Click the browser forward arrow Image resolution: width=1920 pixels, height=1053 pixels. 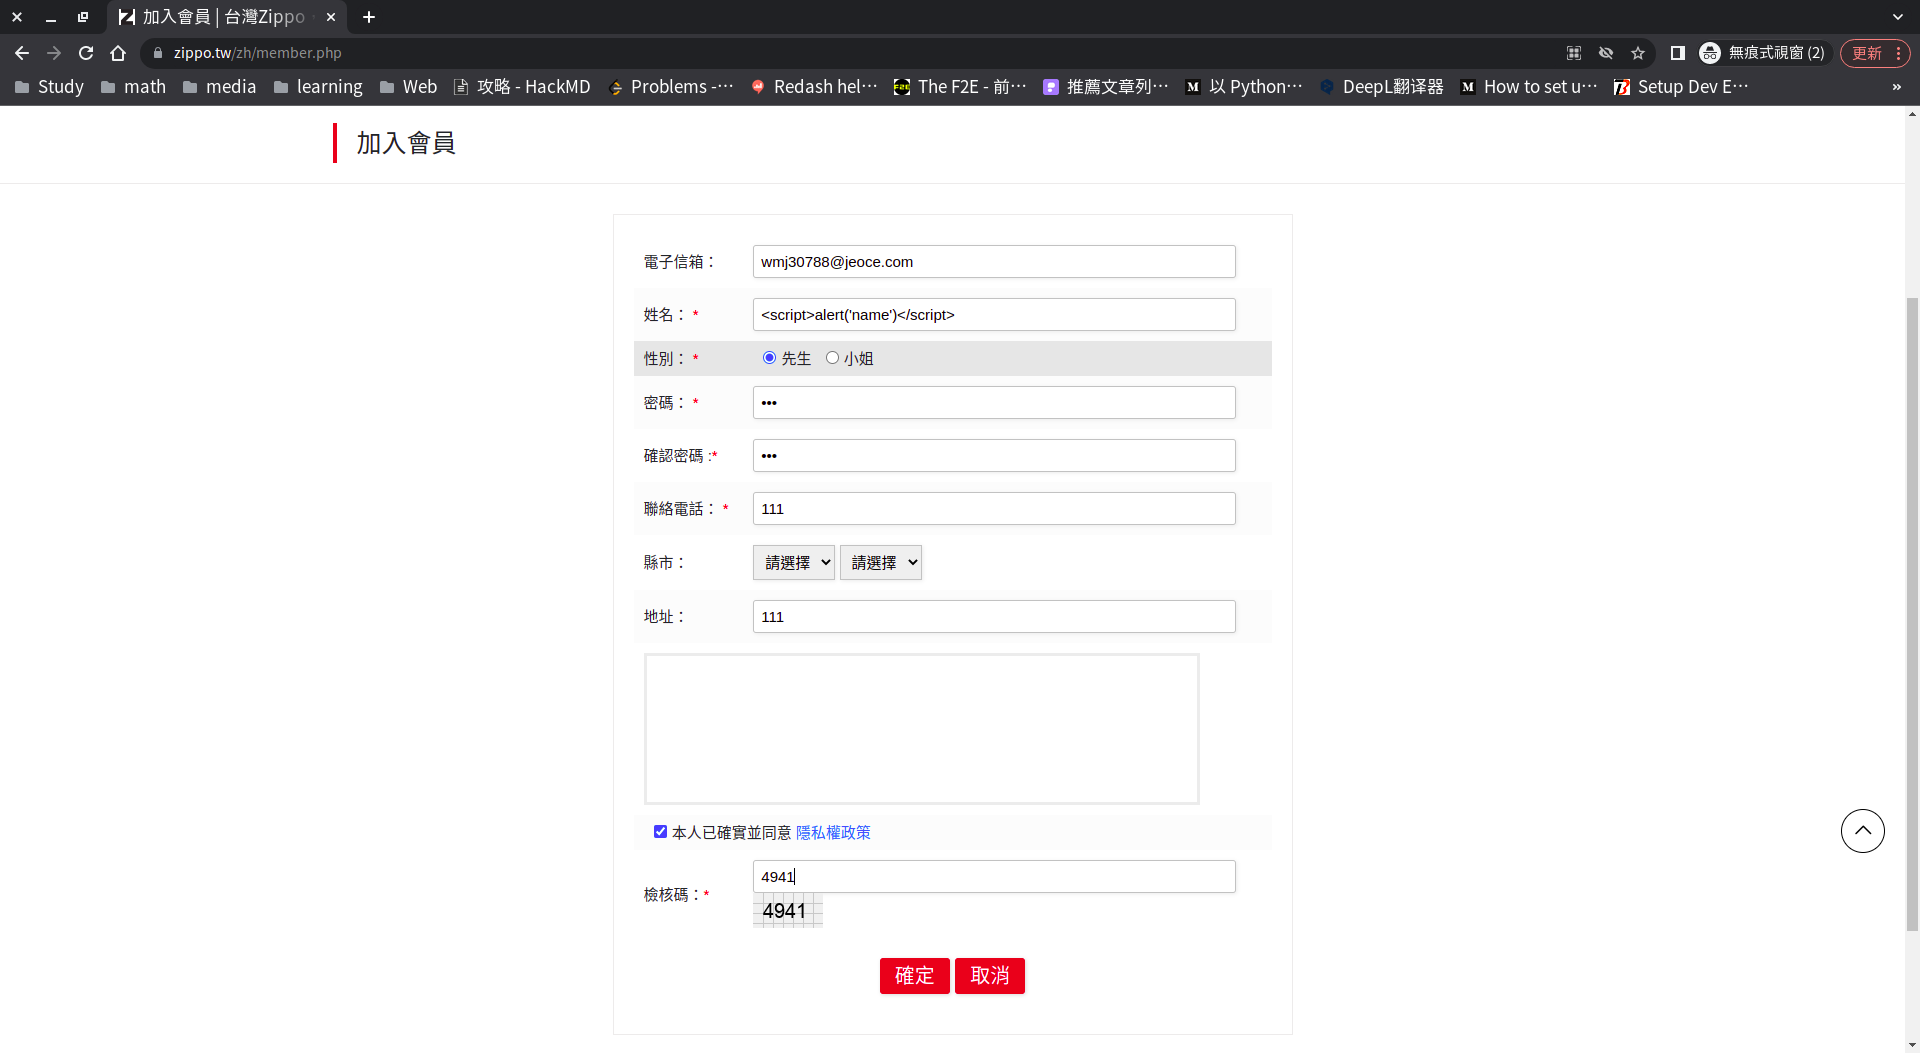54,53
